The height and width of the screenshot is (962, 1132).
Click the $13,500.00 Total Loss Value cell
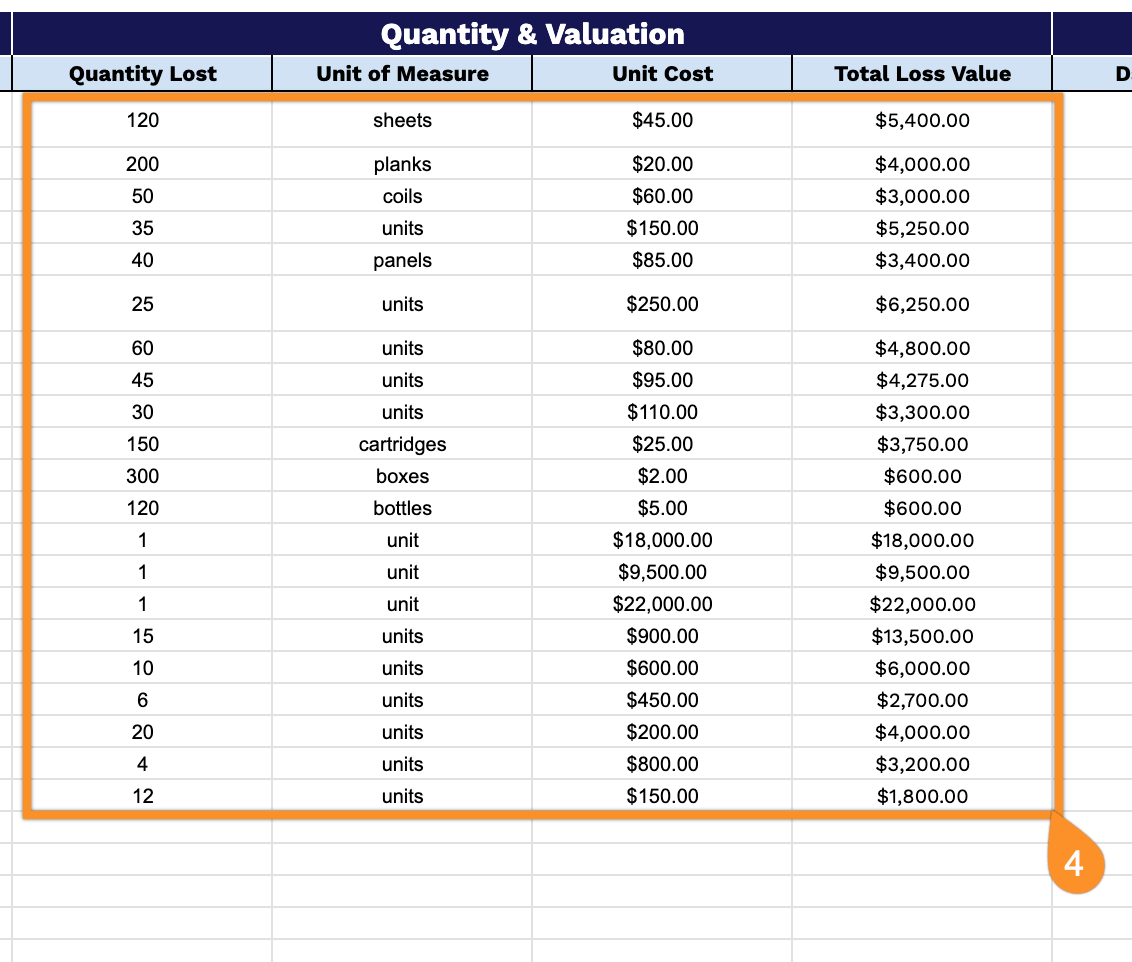pos(922,636)
